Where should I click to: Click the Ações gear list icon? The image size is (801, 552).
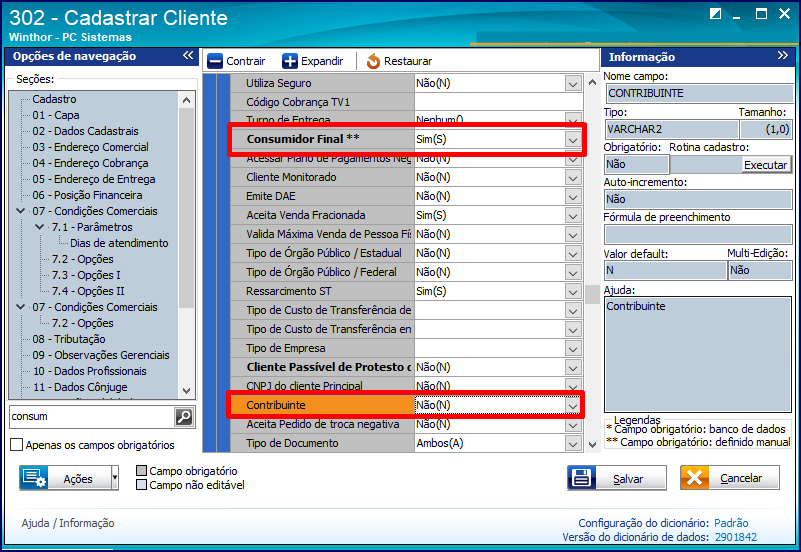pos(34,478)
